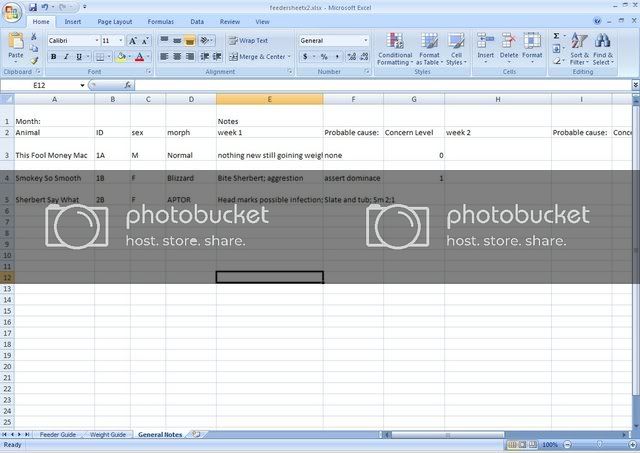The image size is (640, 453).
Task: Toggle Bold formatting
Action: click(53, 57)
